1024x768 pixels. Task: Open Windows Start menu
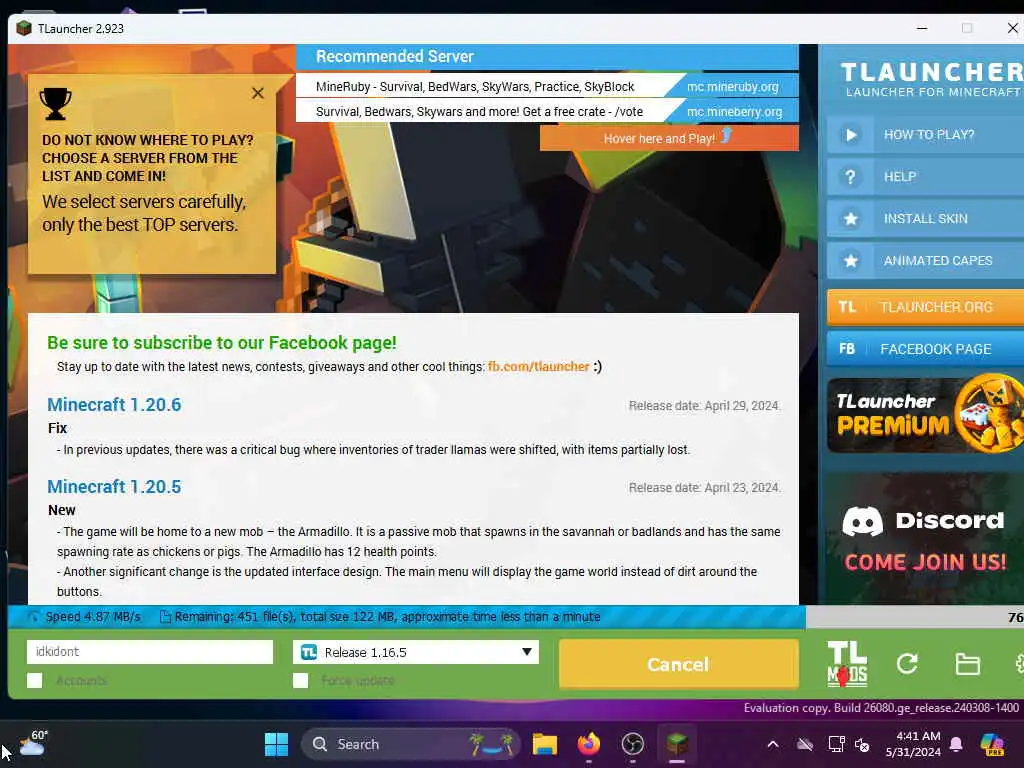coord(276,744)
